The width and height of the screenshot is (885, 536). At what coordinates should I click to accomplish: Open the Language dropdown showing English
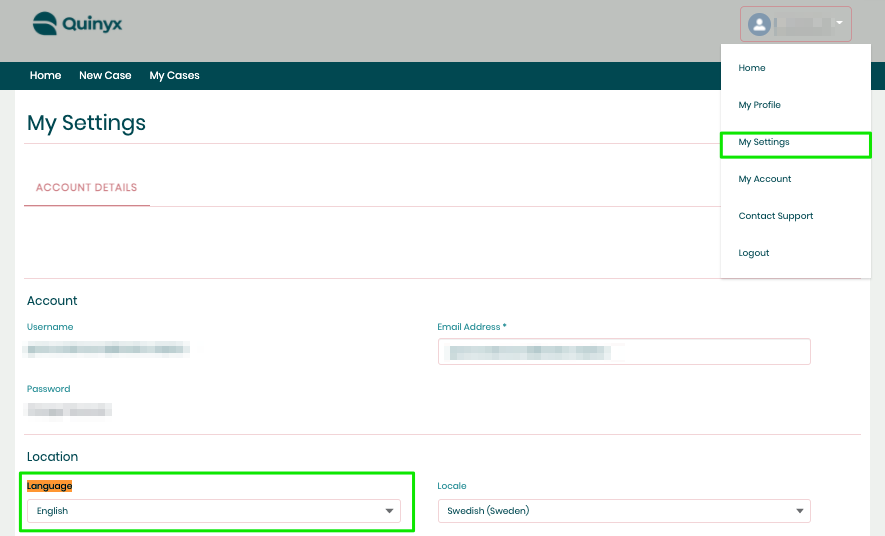(214, 511)
